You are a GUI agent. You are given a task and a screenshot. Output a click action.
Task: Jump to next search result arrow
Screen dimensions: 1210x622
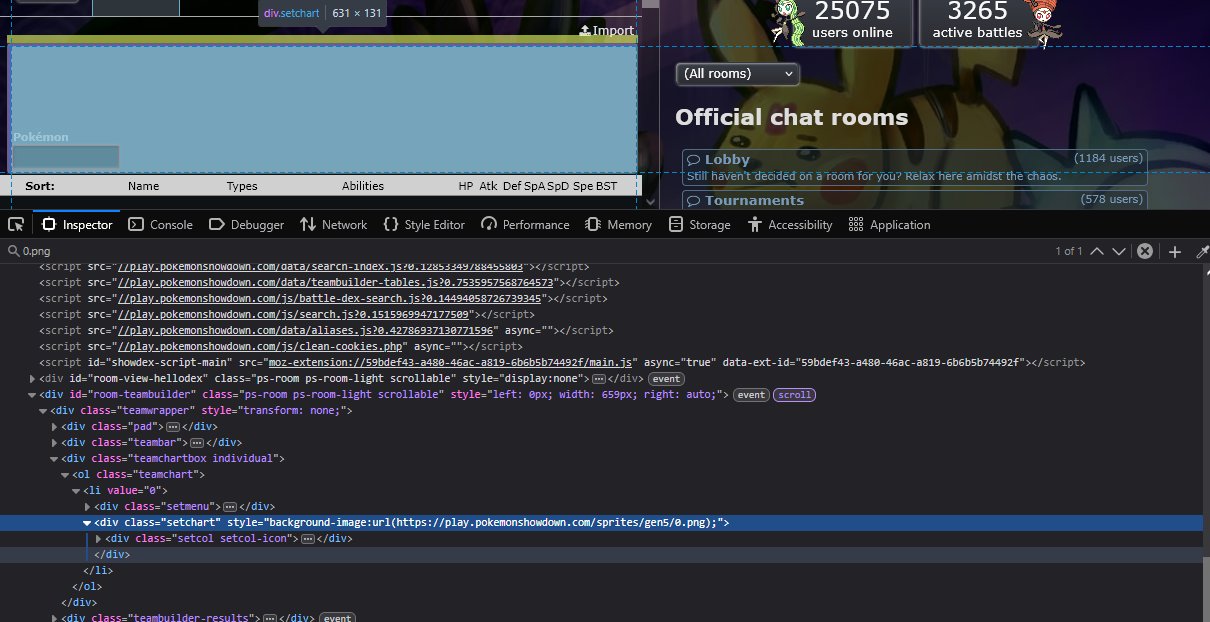click(1119, 251)
